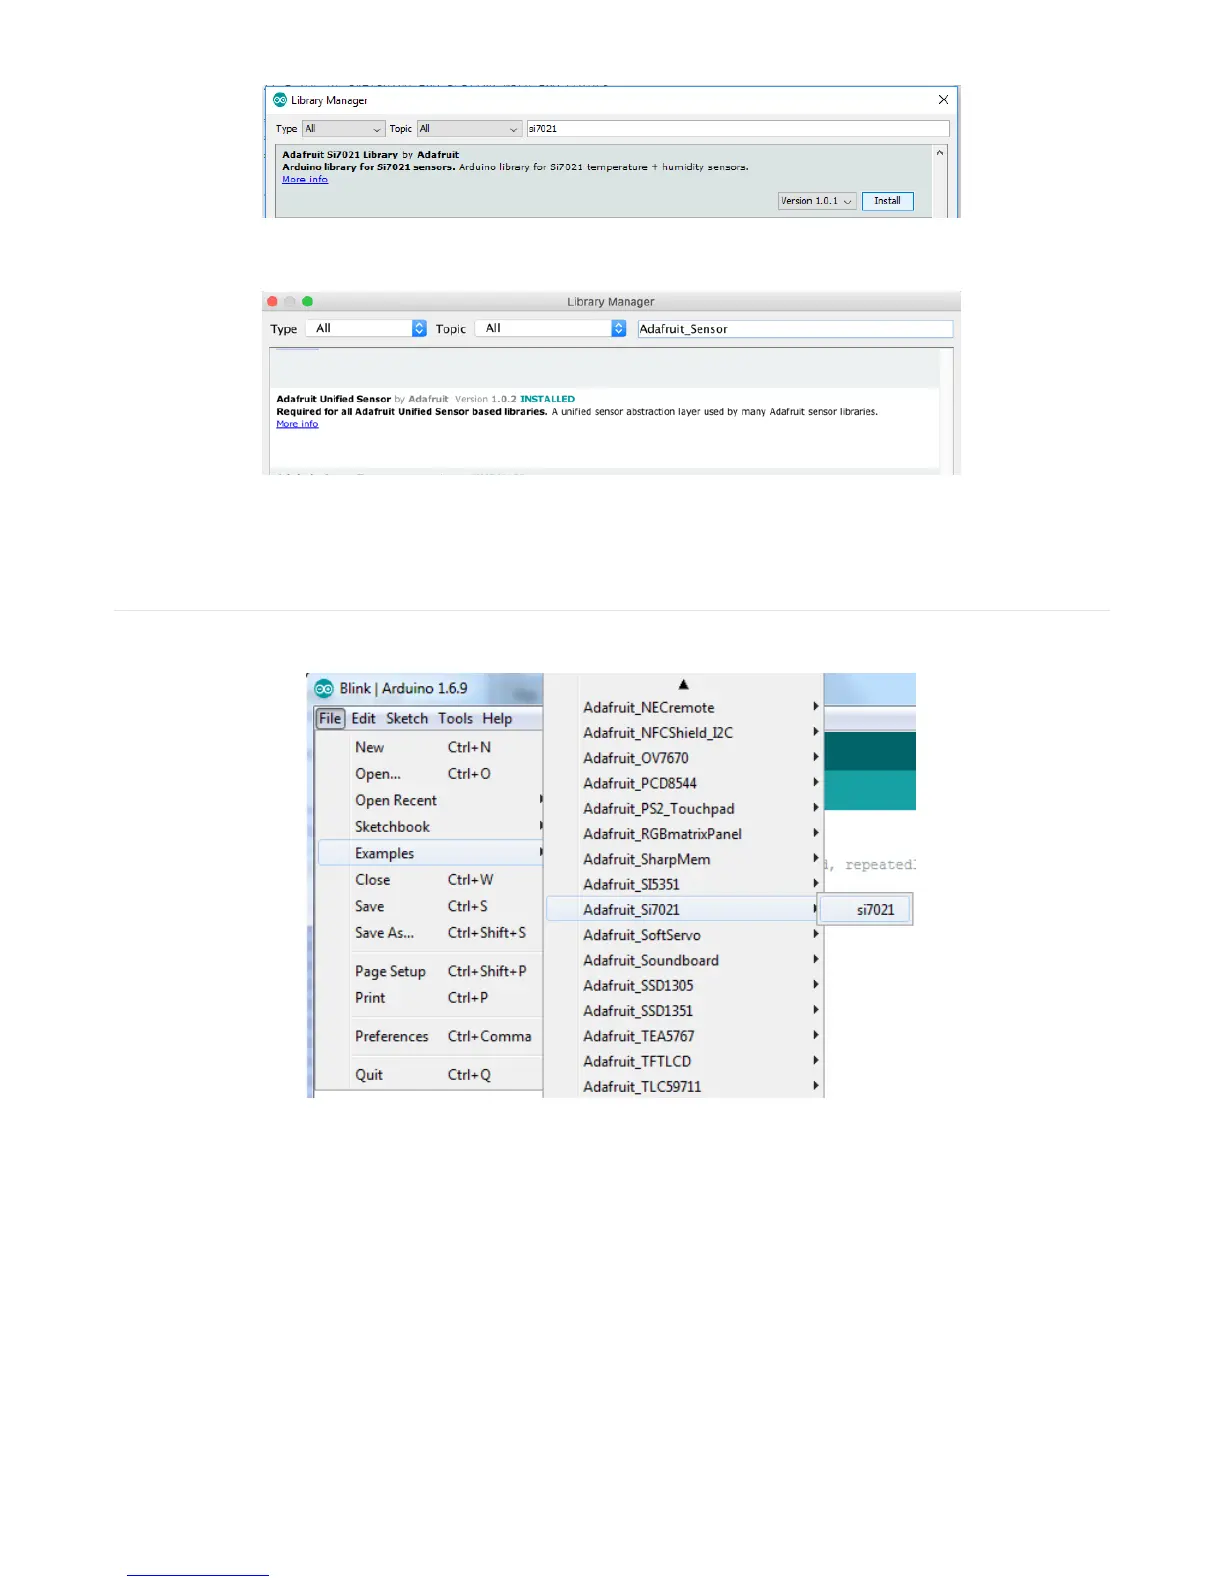Select Adafruit_OV7670 example entry

pyautogui.click(x=685, y=758)
